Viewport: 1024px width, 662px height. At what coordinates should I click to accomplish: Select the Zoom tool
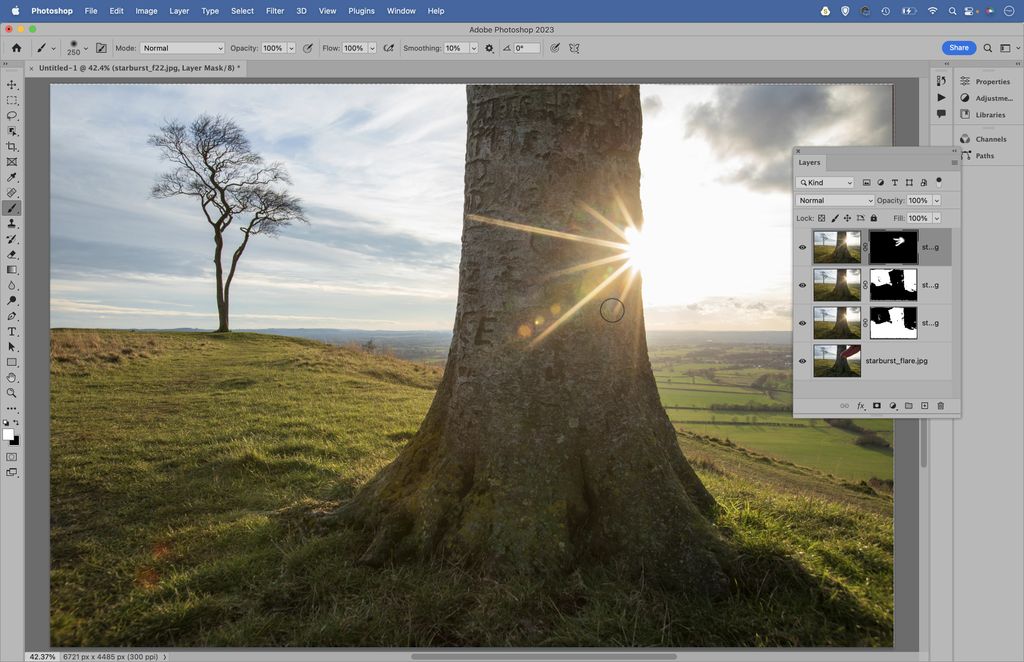[x=12, y=393]
